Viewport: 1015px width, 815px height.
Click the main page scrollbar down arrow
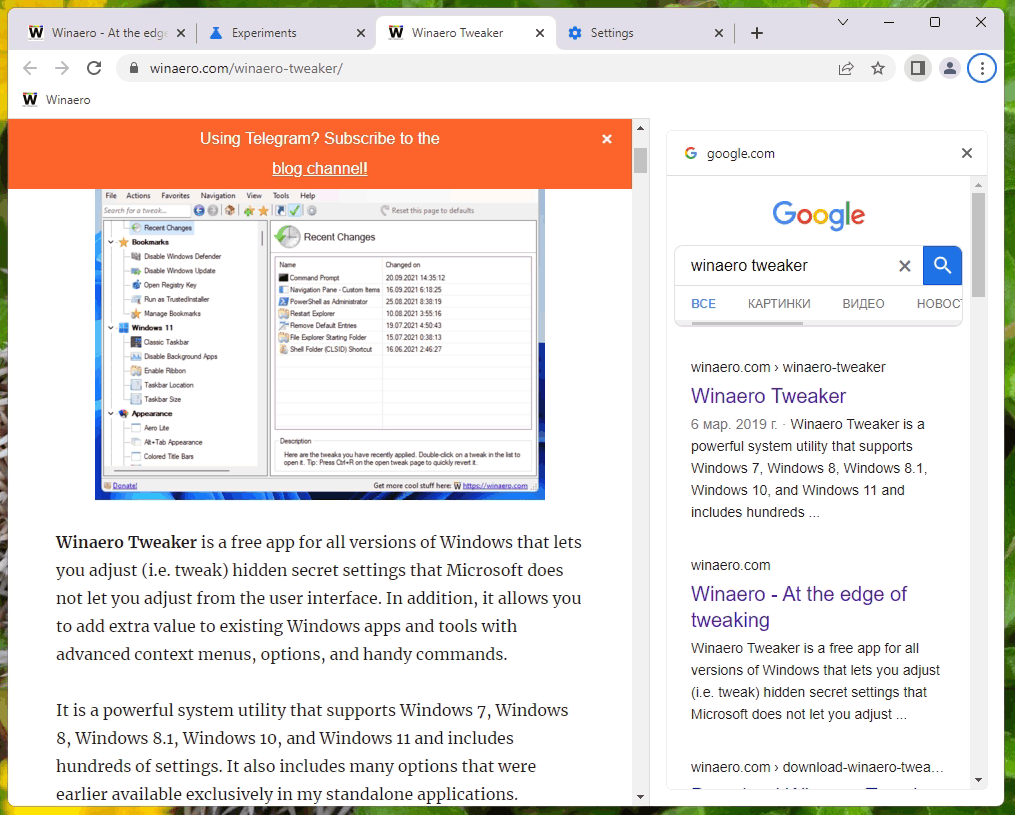pos(640,797)
